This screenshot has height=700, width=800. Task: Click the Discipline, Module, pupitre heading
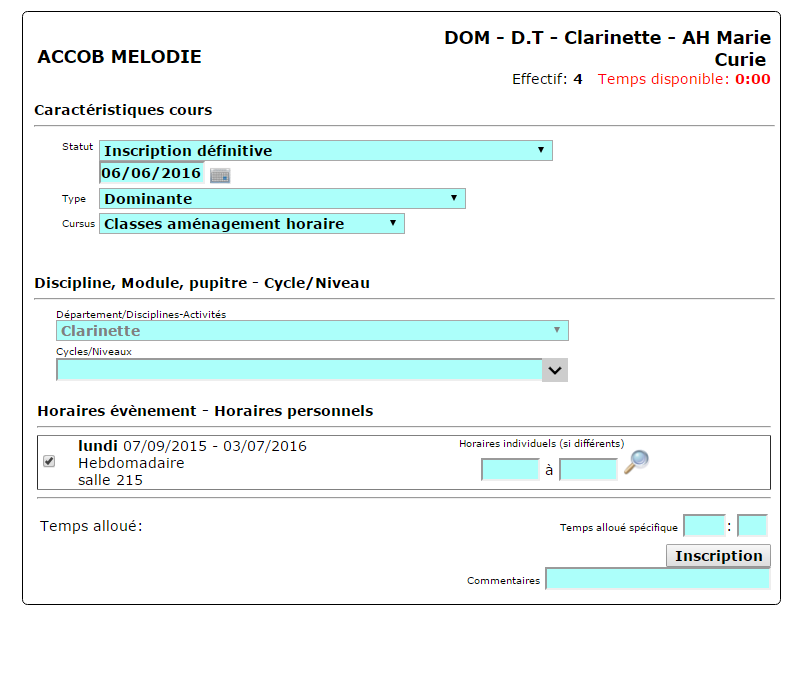202,283
